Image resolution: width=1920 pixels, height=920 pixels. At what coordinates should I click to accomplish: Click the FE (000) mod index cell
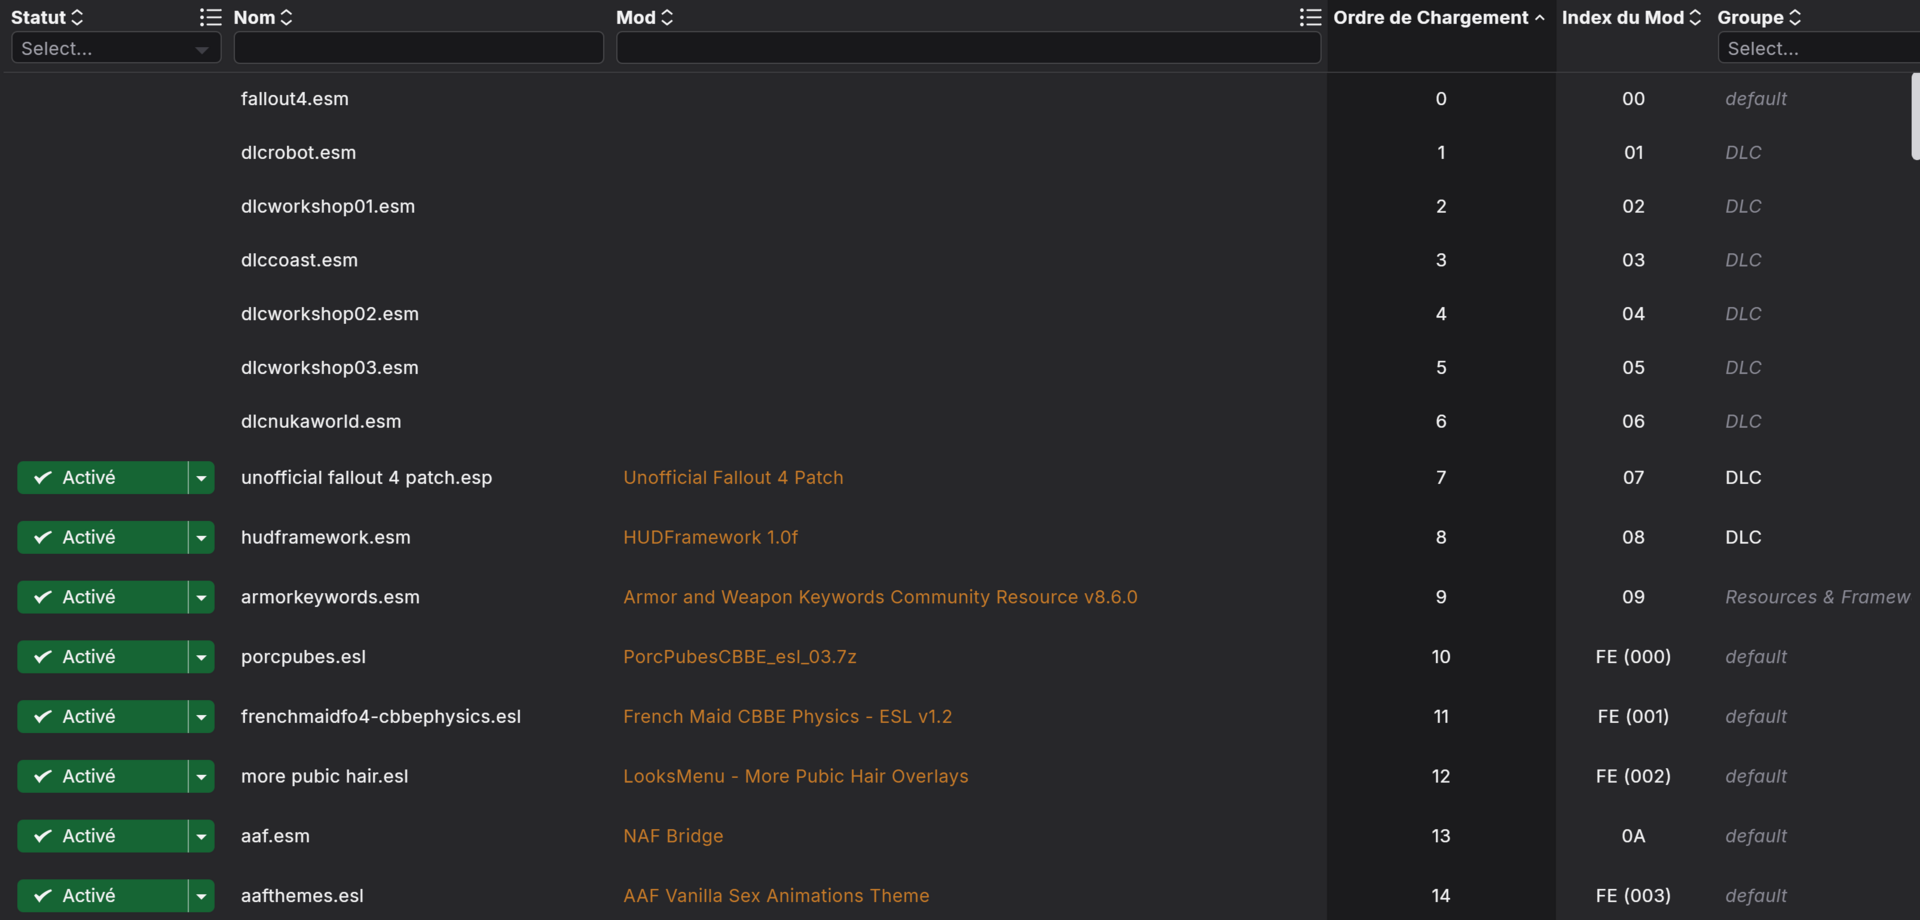pyautogui.click(x=1633, y=657)
